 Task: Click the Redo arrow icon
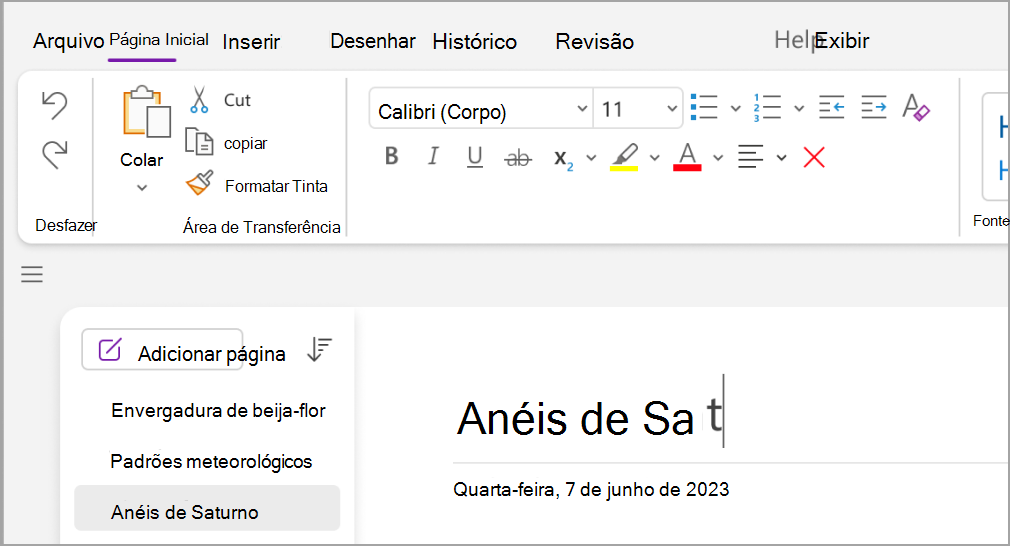coord(55,155)
